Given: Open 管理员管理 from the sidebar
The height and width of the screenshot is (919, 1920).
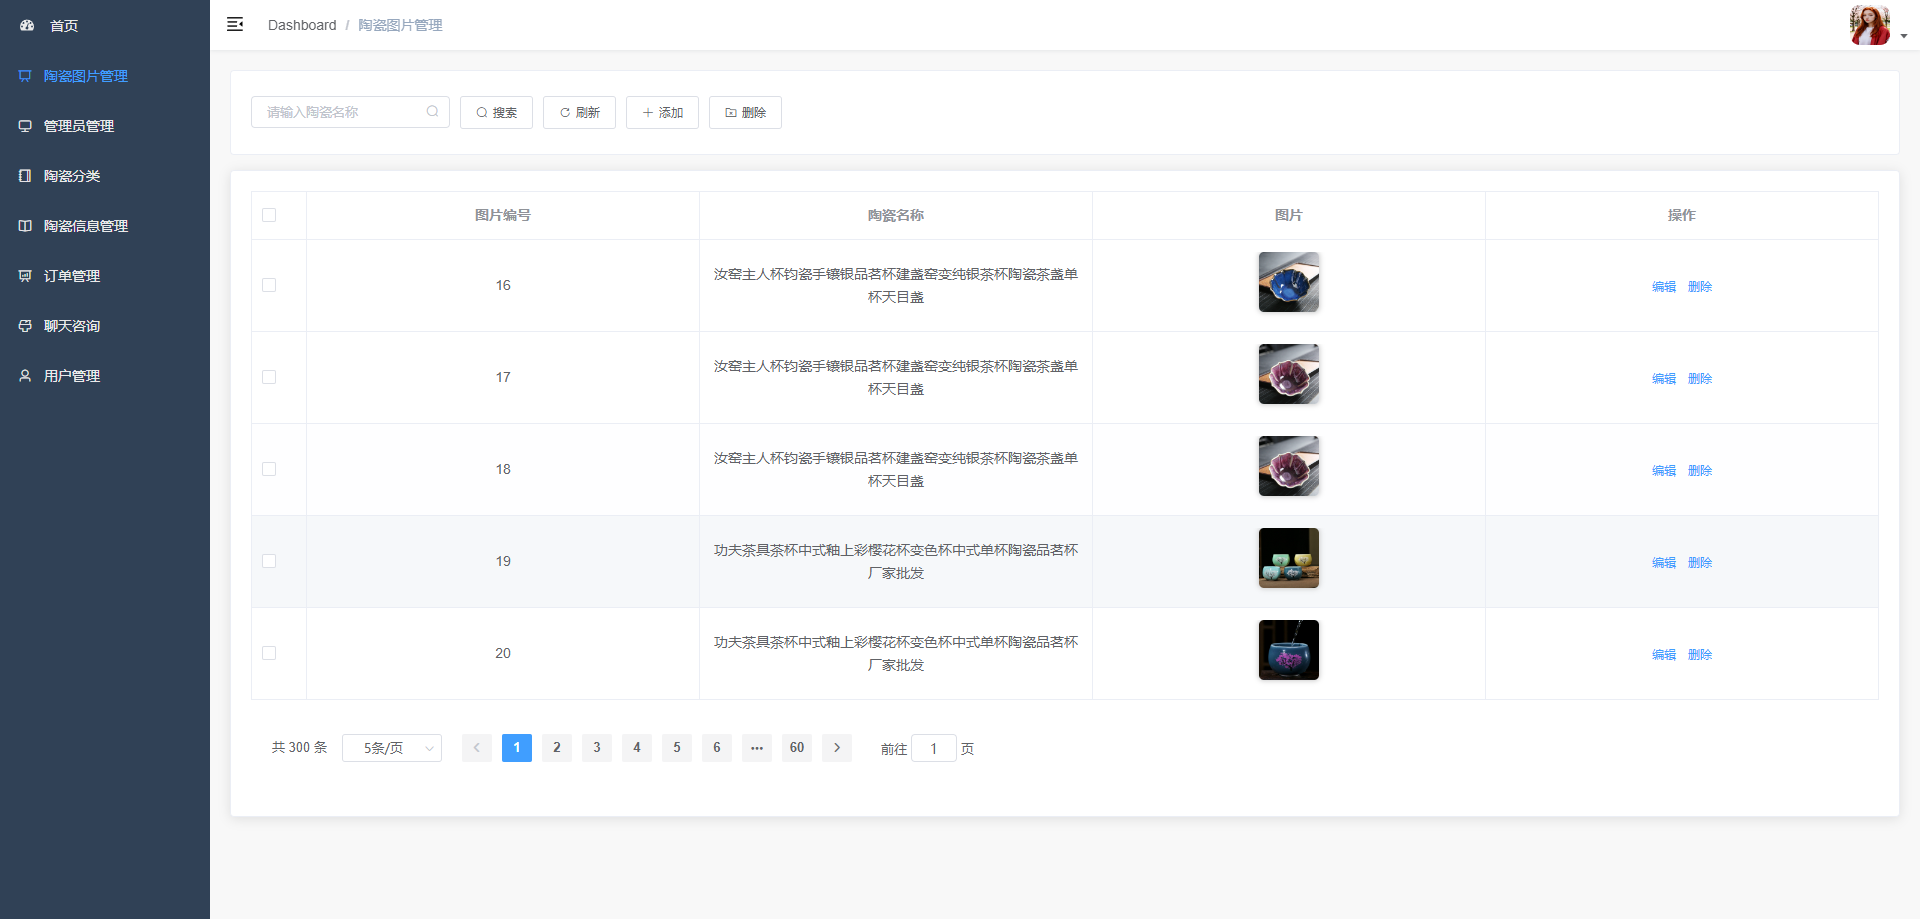Looking at the screenshot, I should pyautogui.click(x=25, y=126).
